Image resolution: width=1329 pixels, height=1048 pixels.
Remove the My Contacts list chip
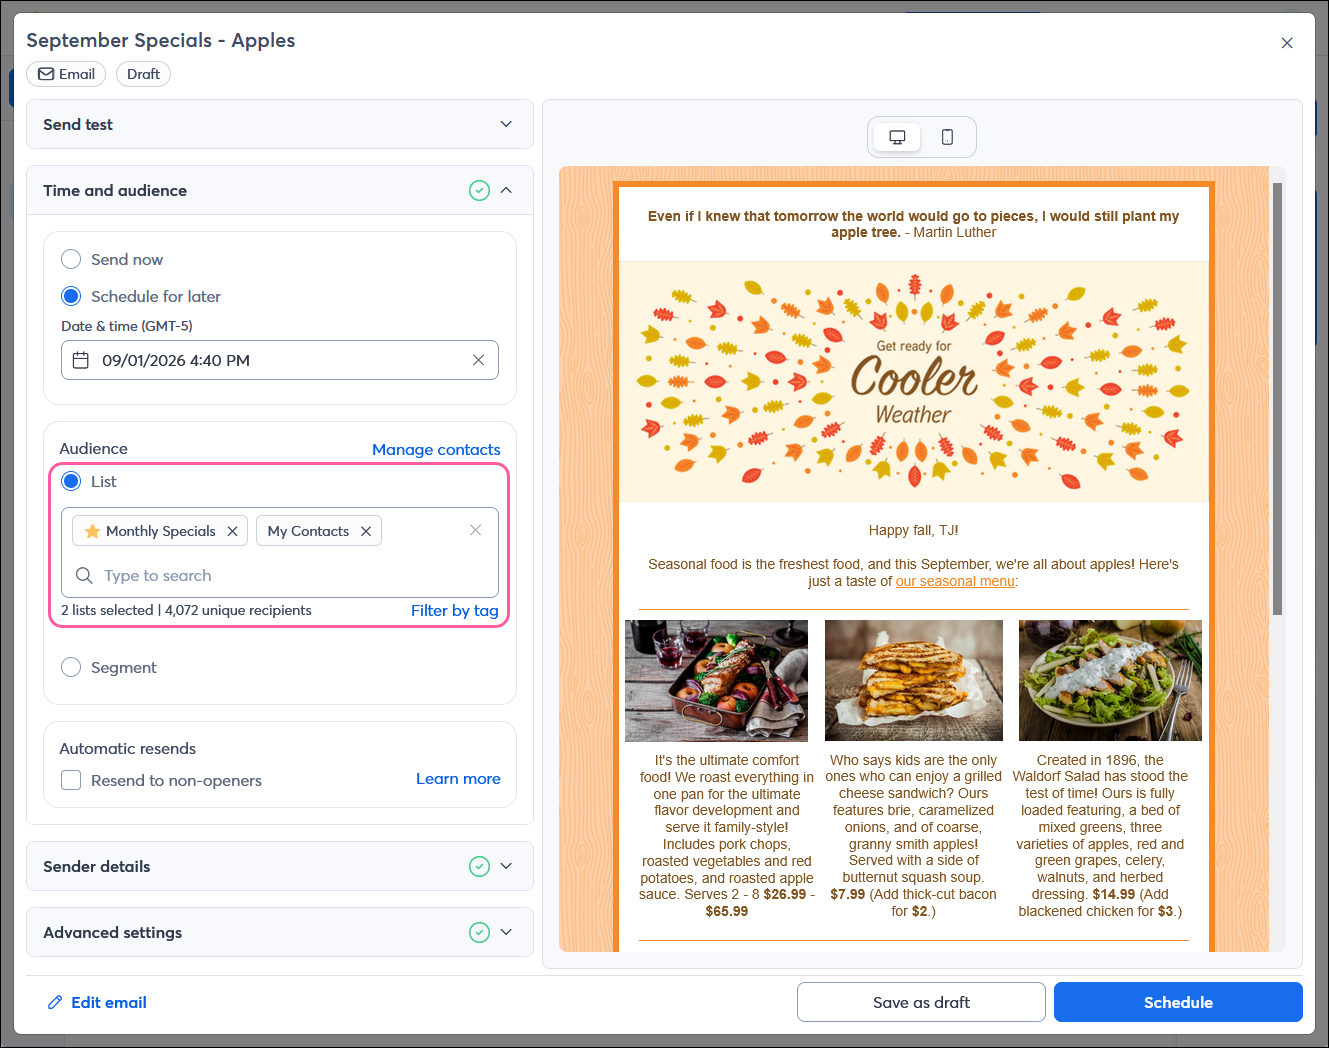tap(366, 530)
